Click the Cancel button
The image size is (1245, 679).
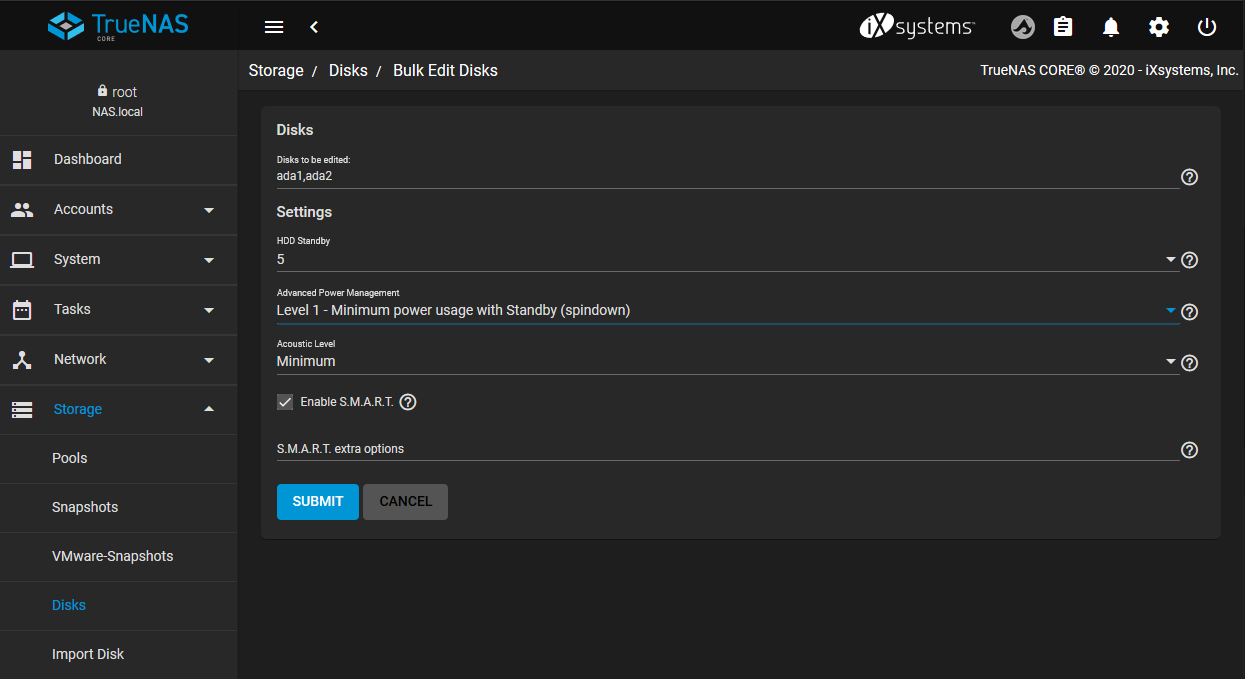point(405,502)
